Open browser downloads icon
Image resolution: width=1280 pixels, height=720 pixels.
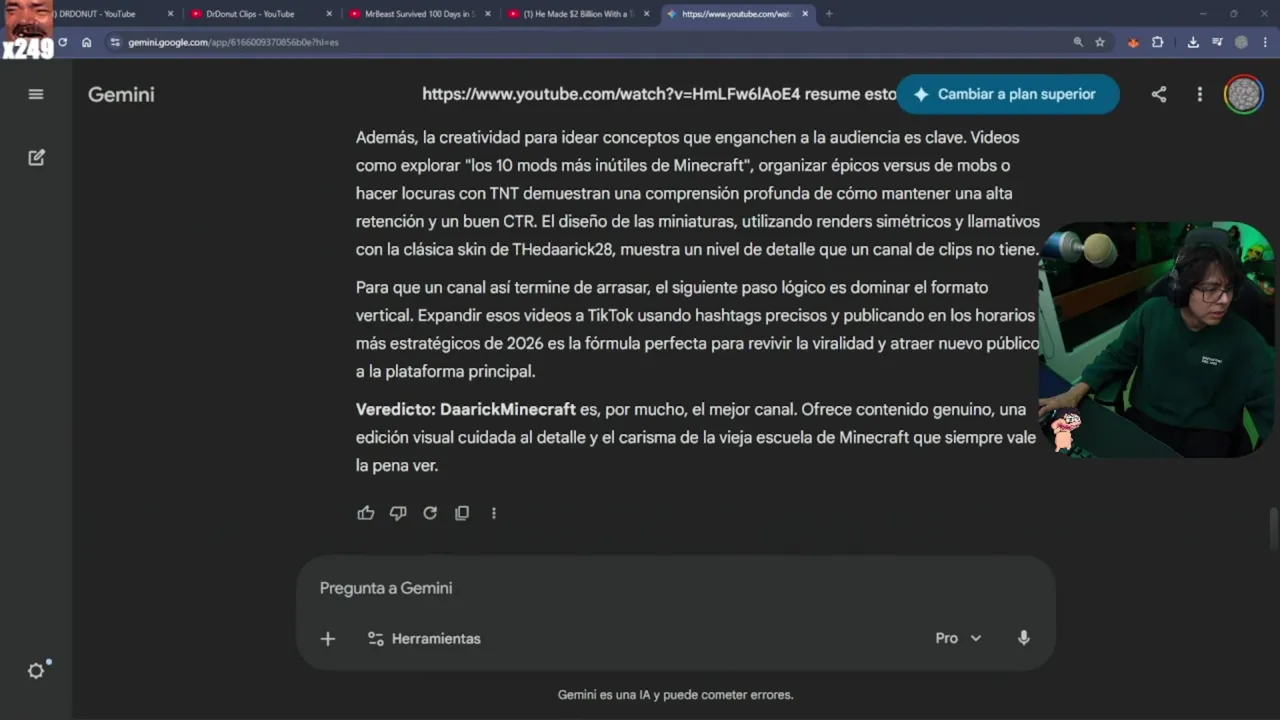coord(1193,42)
